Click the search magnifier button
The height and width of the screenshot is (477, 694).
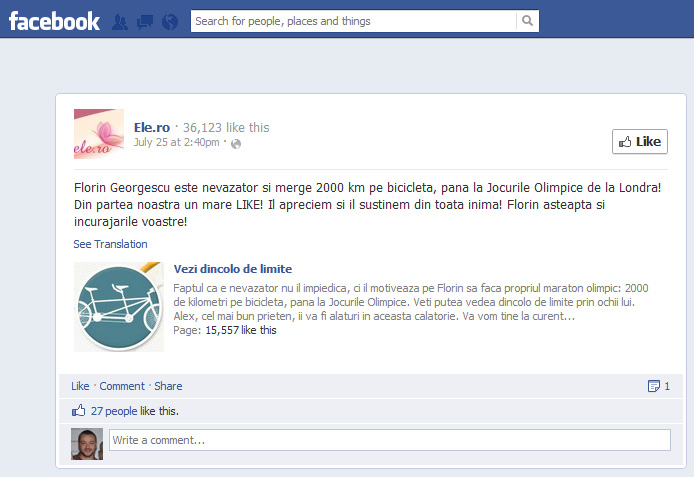pyautogui.click(x=528, y=21)
